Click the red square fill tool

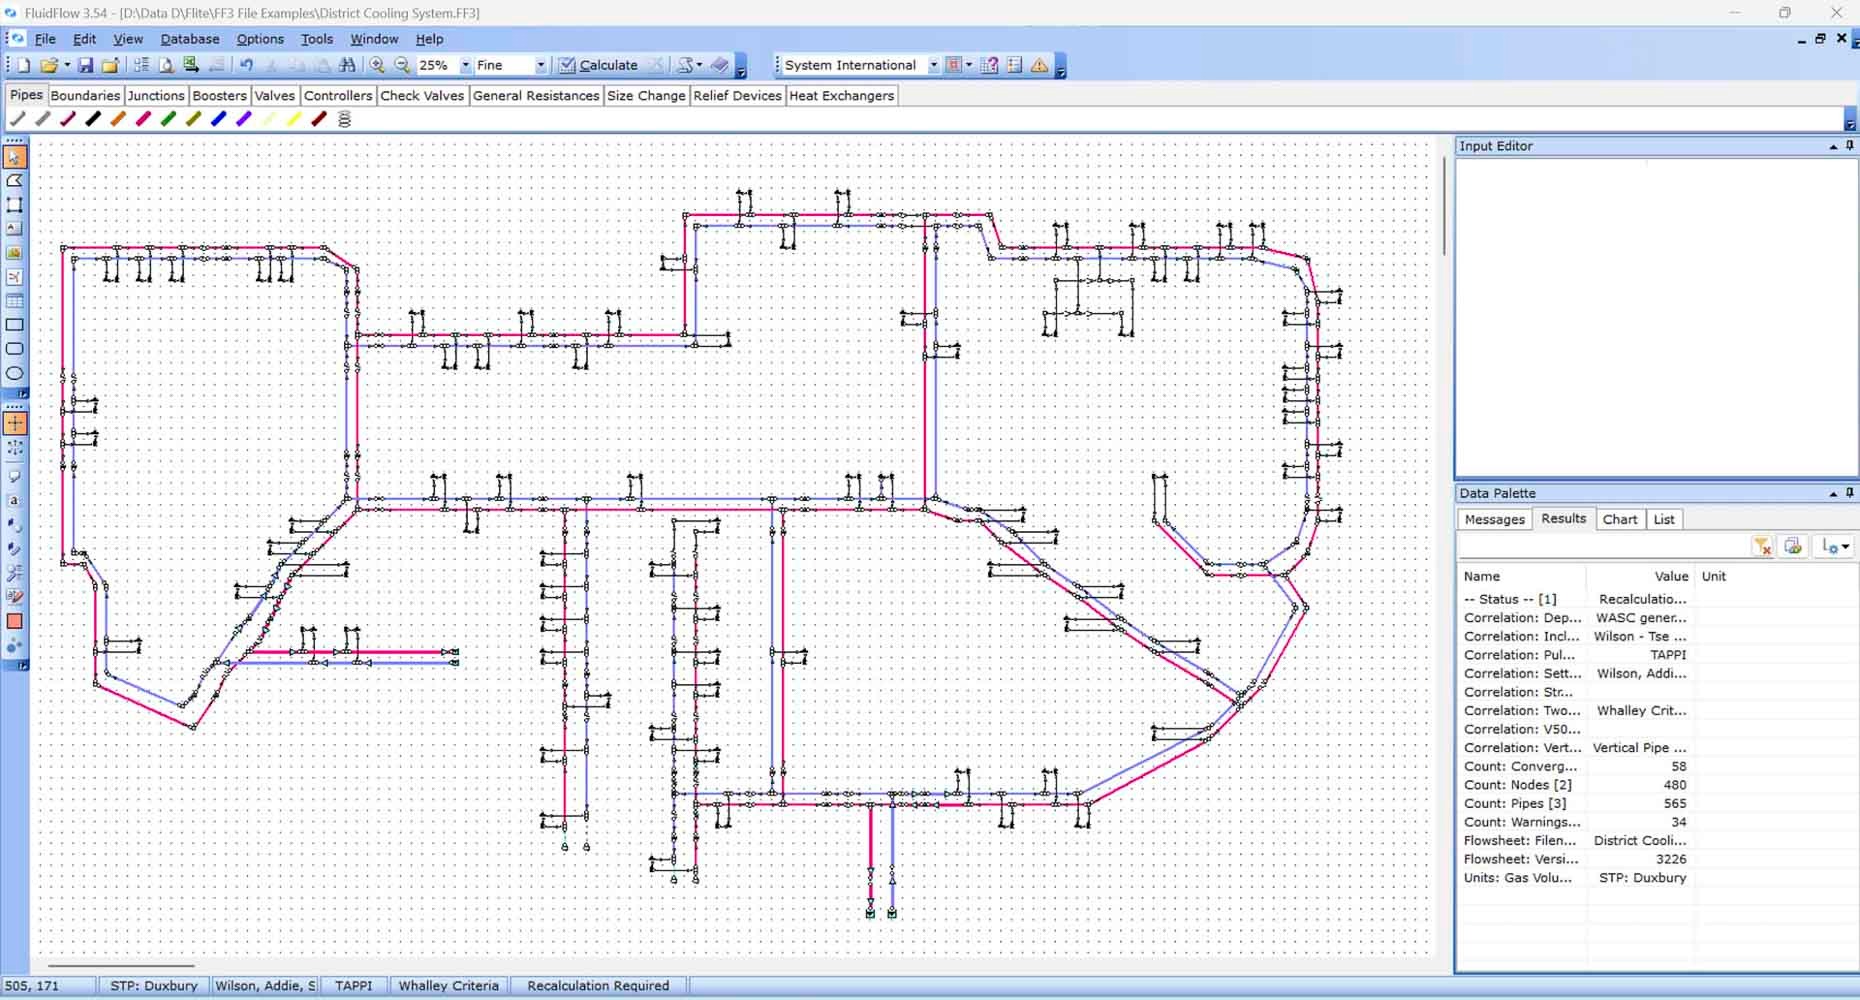(14, 621)
